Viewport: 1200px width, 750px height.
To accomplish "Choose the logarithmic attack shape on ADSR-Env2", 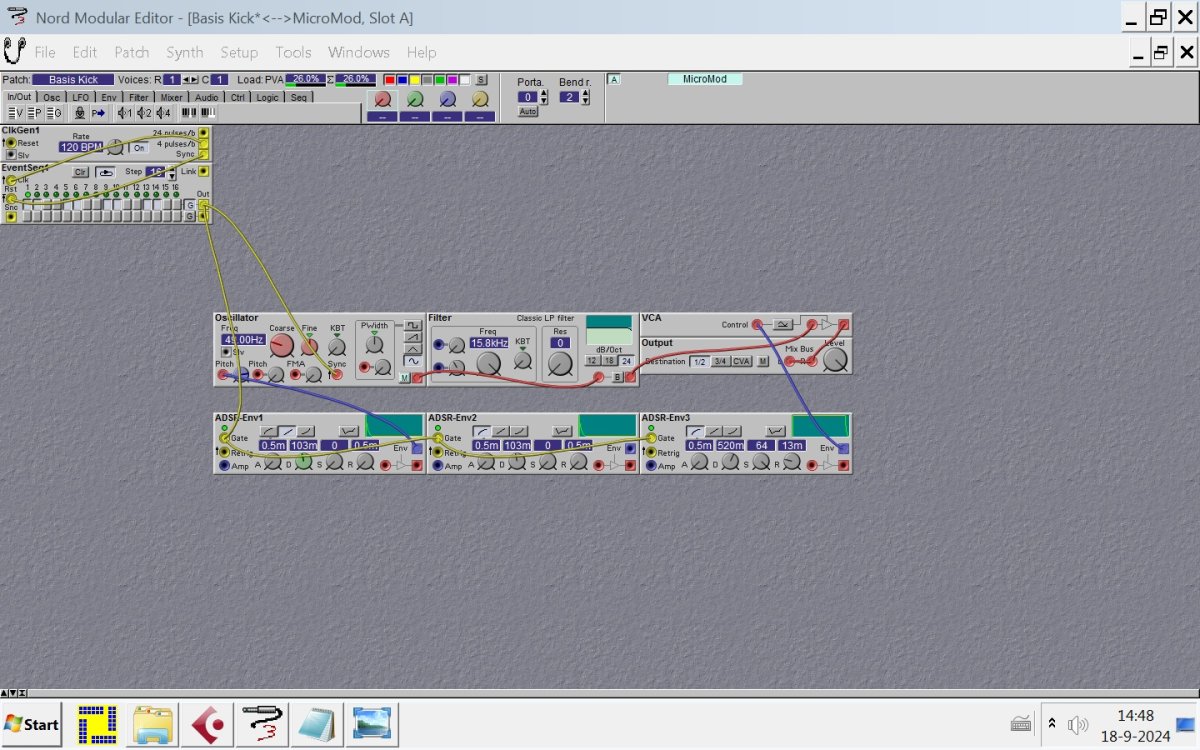I will (x=482, y=431).
